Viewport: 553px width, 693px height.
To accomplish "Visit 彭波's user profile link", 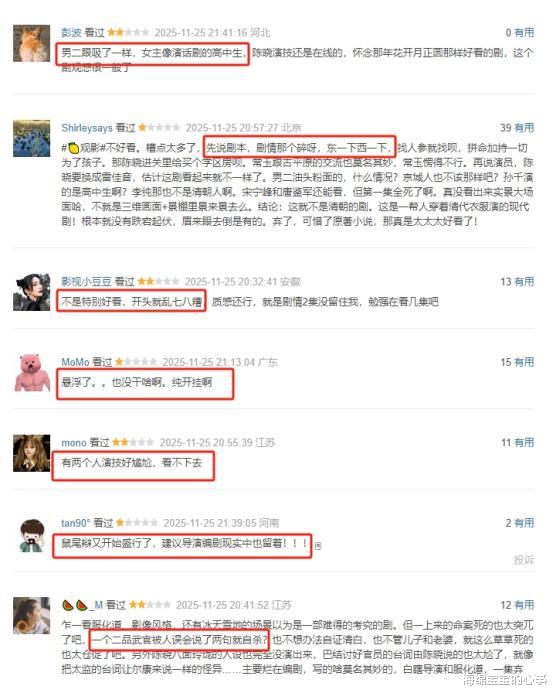I will 71,32.
